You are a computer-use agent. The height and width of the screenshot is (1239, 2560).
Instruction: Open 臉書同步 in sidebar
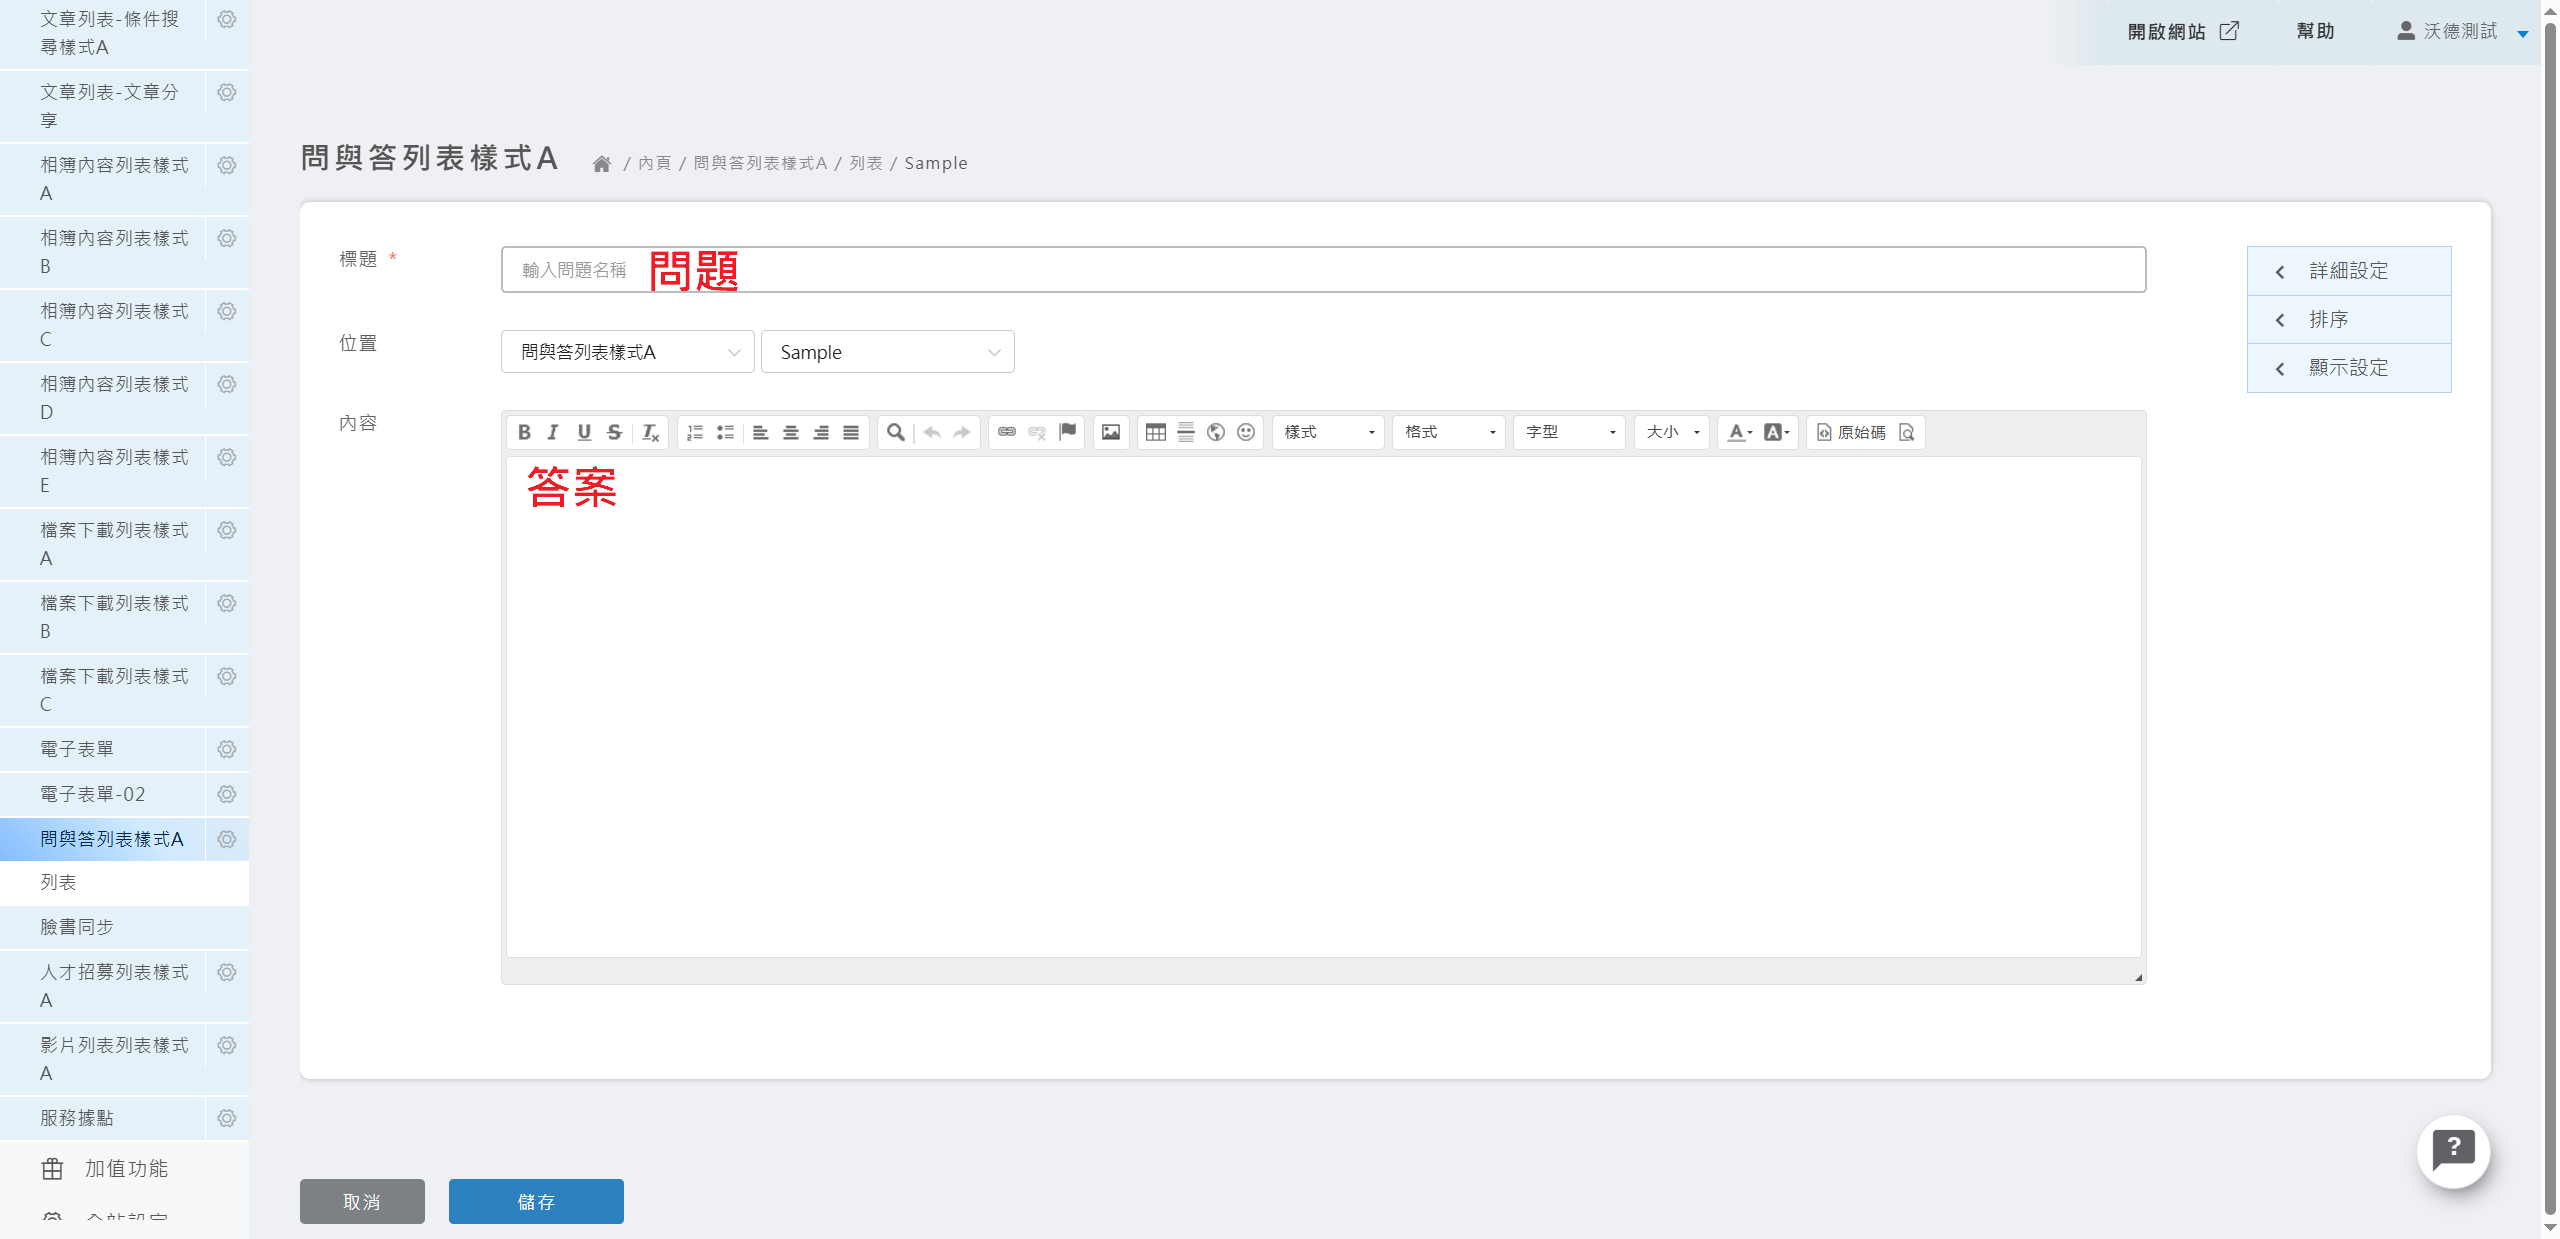point(77,927)
